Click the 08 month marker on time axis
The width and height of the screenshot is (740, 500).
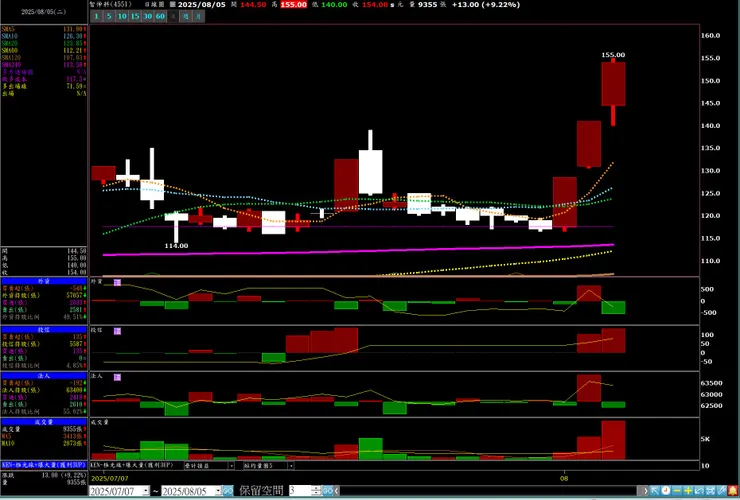tap(564, 478)
